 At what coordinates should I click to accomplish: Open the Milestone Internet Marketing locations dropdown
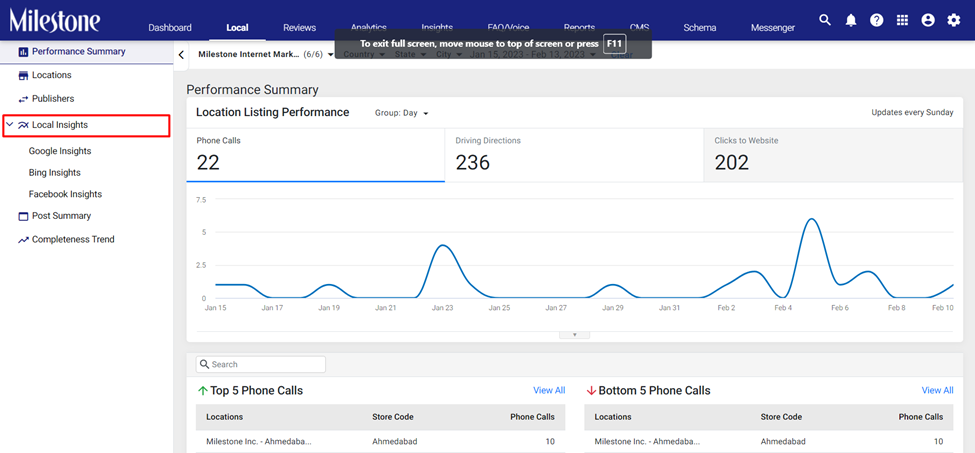(x=266, y=54)
